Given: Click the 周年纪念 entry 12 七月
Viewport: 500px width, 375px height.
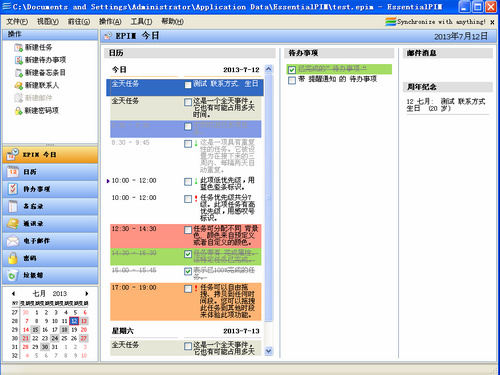Looking at the screenshot, I should [446, 105].
